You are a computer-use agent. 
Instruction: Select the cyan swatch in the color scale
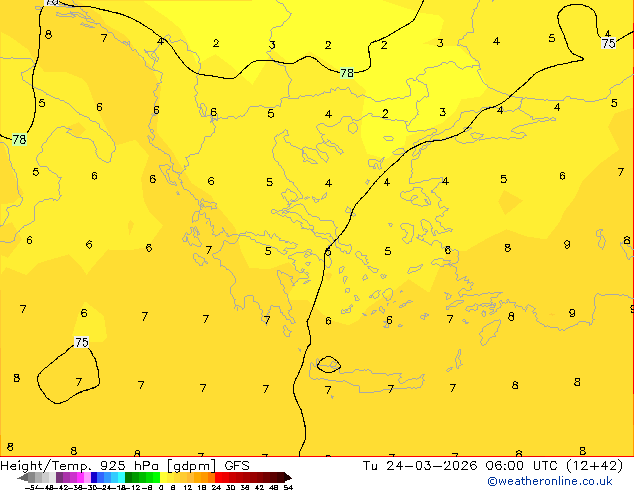click(121, 477)
